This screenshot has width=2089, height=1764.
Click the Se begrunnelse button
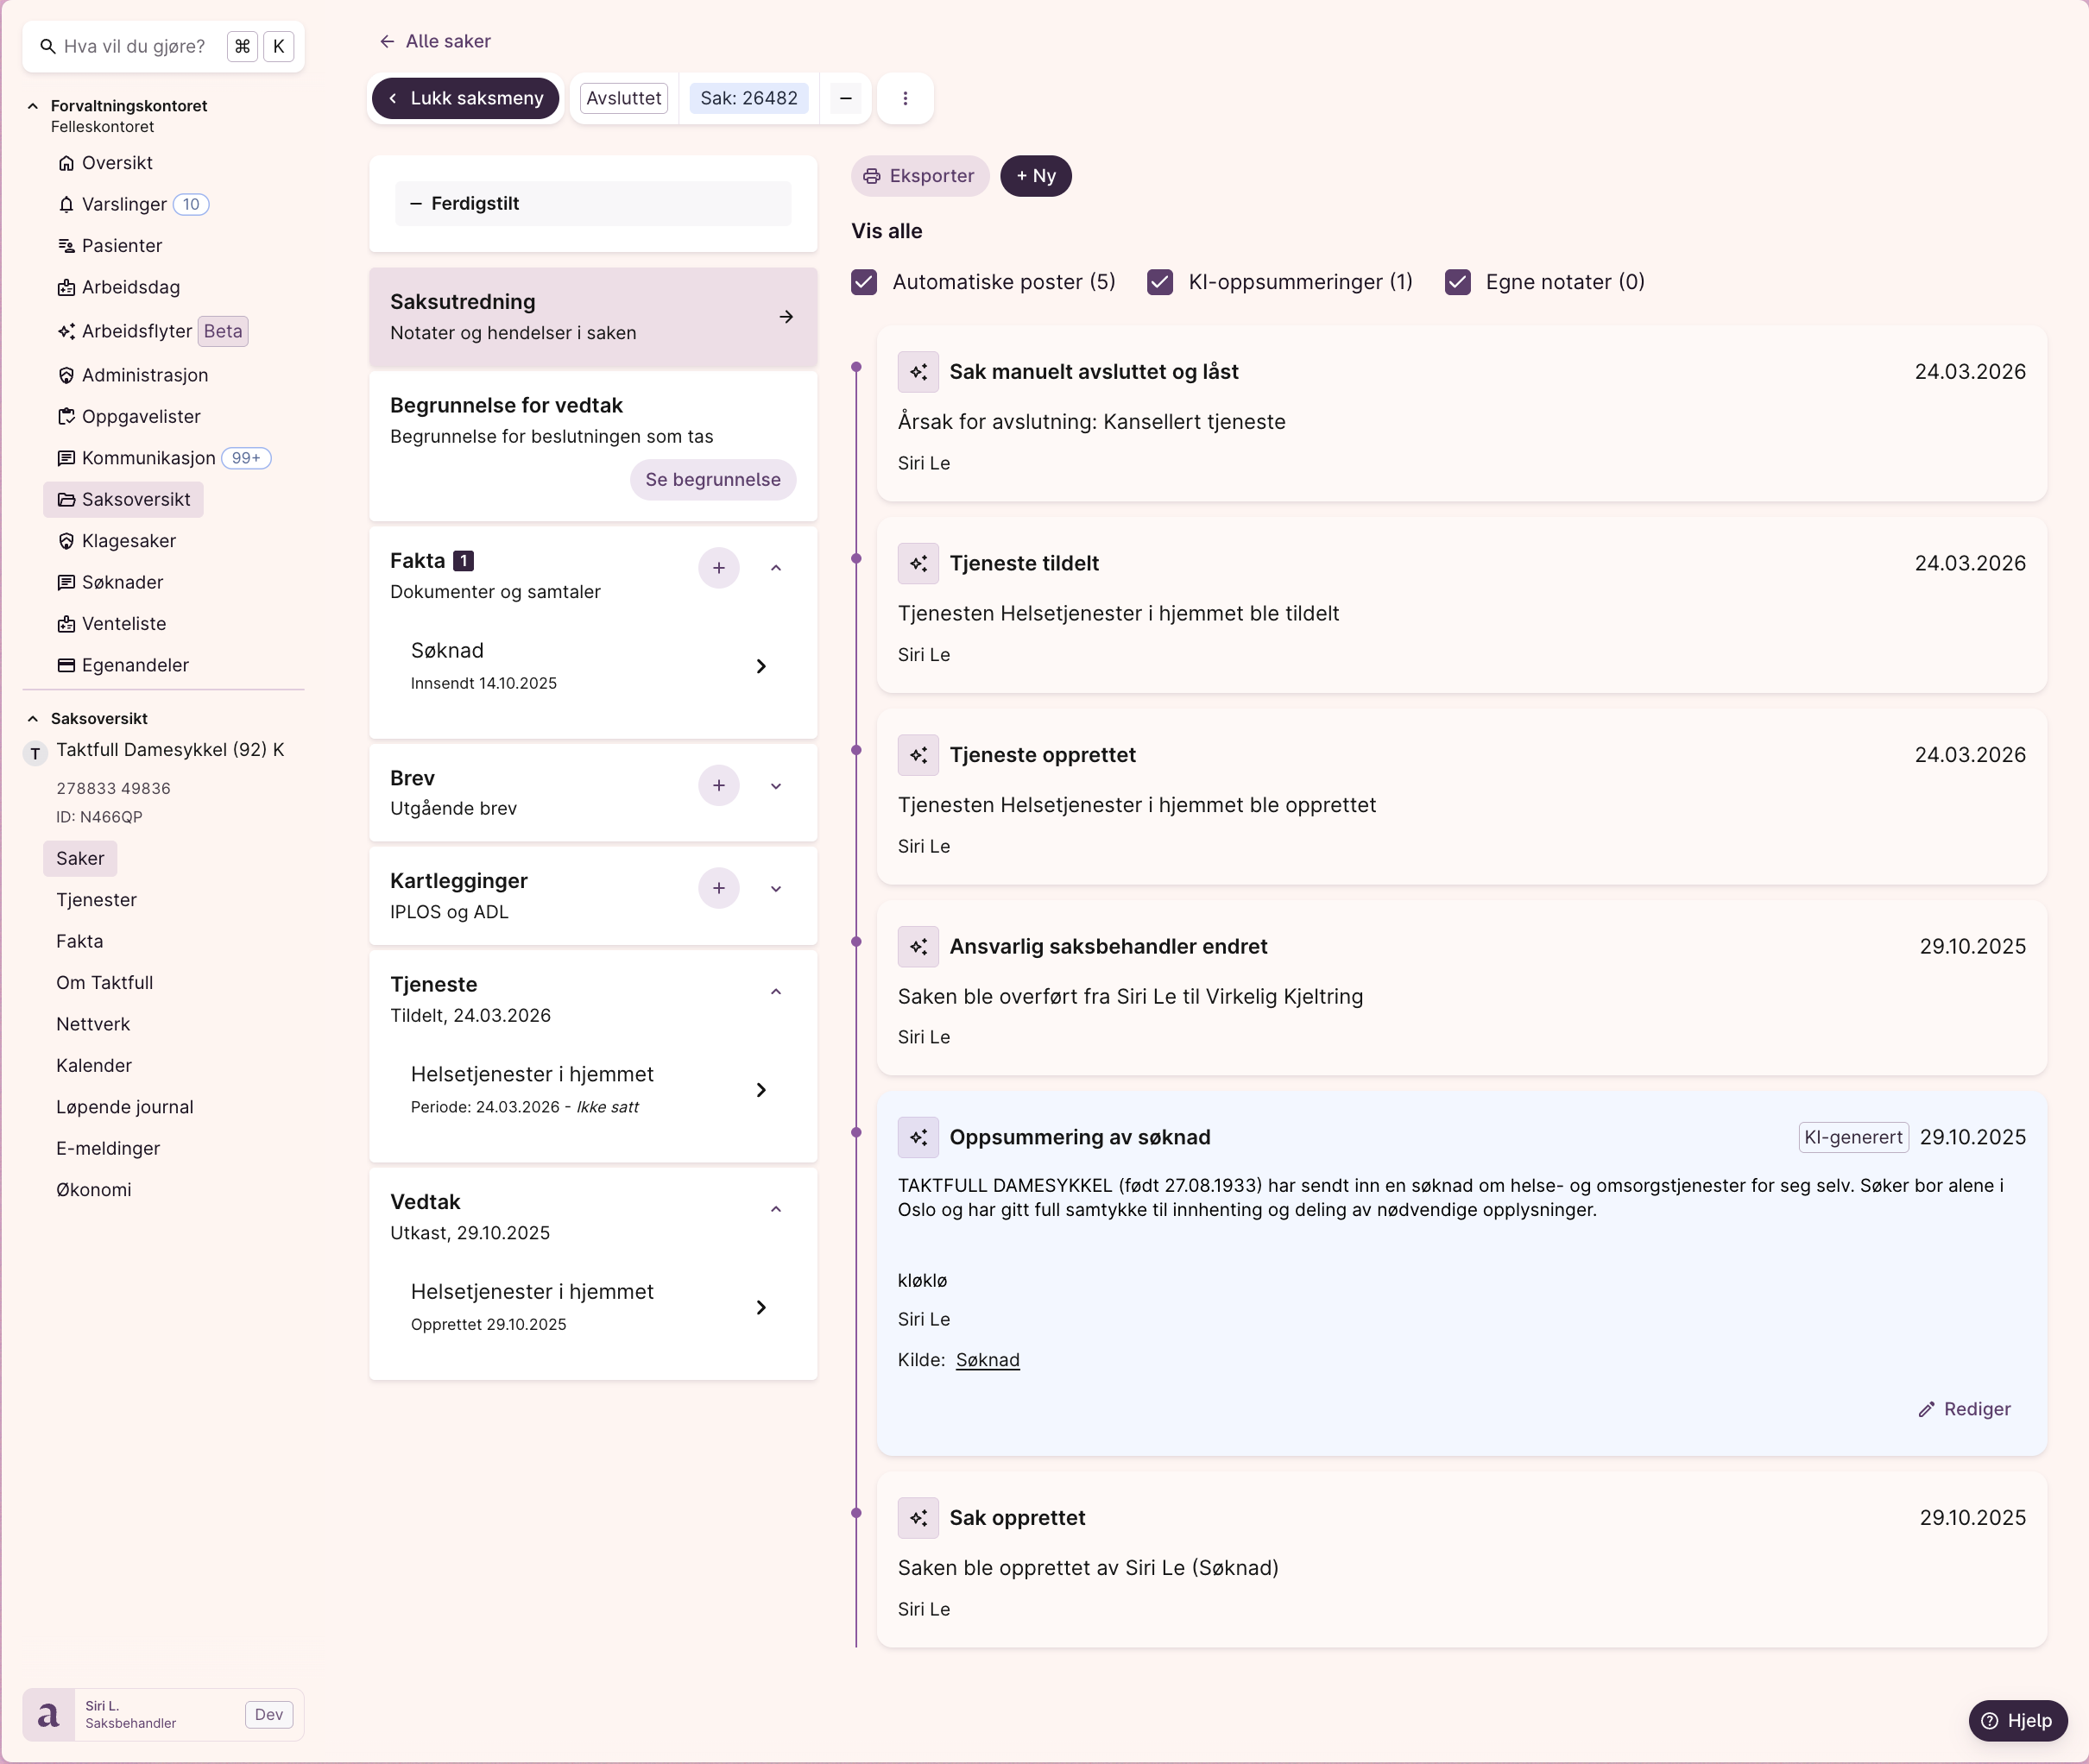click(x=712, y=480)
